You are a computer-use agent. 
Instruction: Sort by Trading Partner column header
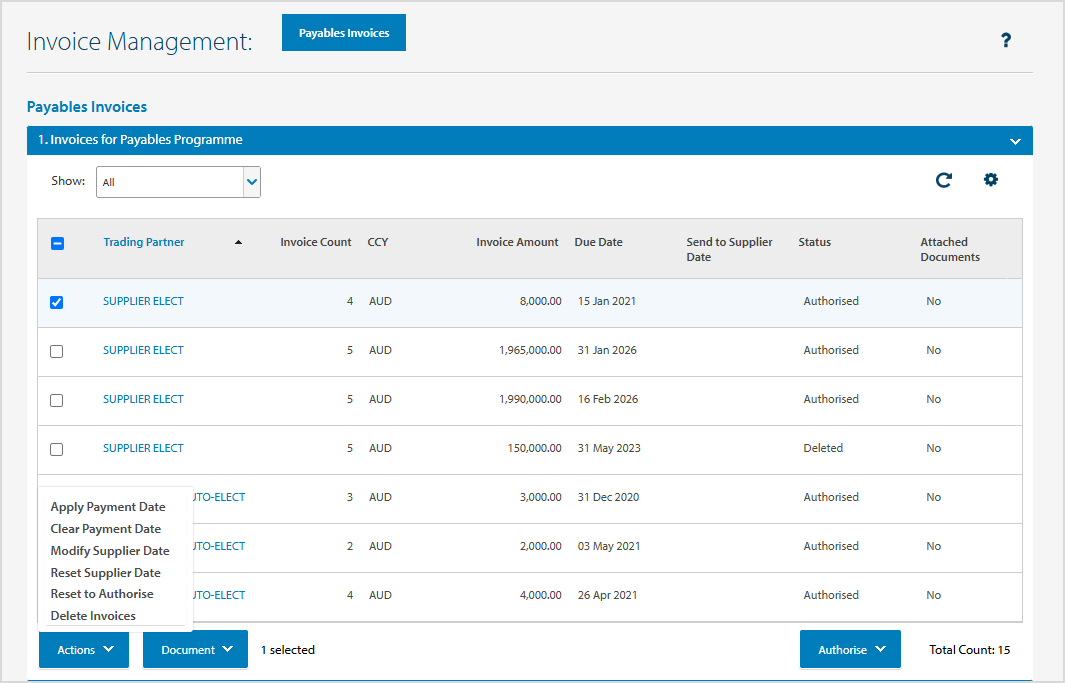144,242
